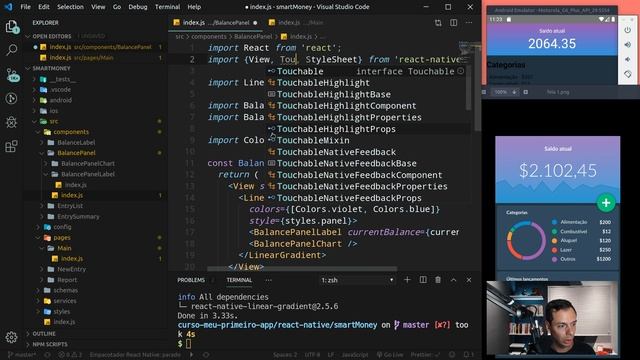This screenshot has width=640, height=360.
Task: Open panel overflow ellipsis next to TERMINAL
Action: 268,280
